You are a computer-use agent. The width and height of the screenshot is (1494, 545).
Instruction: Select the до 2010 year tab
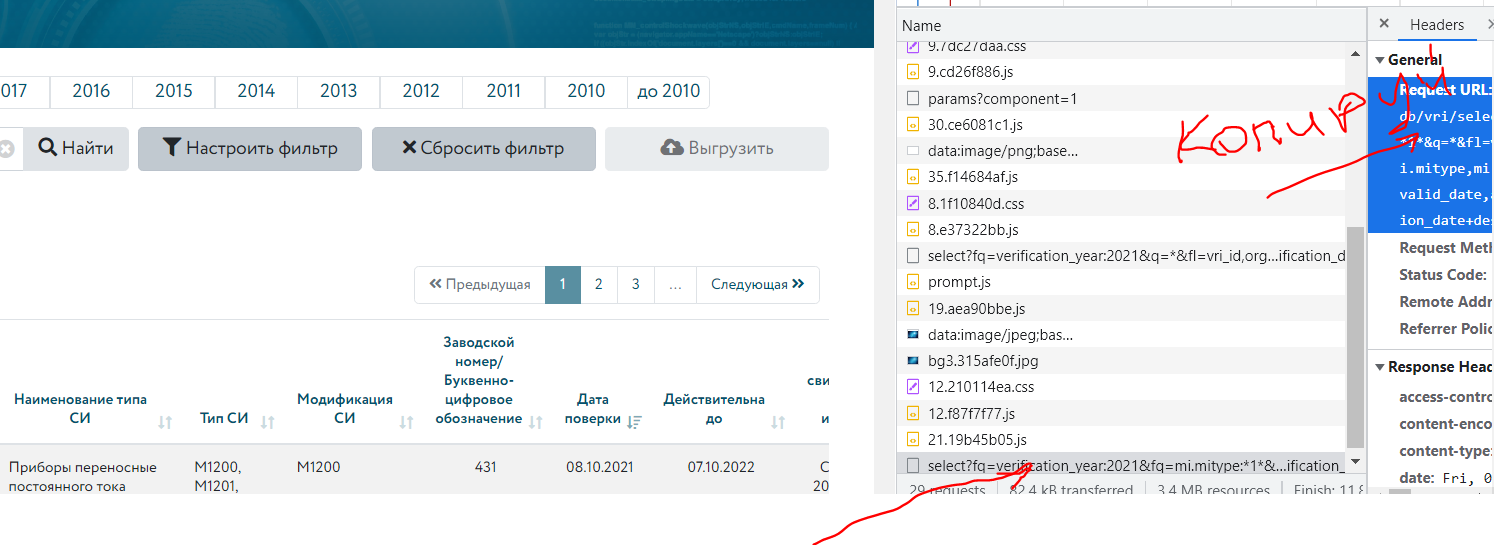[668, 91]
